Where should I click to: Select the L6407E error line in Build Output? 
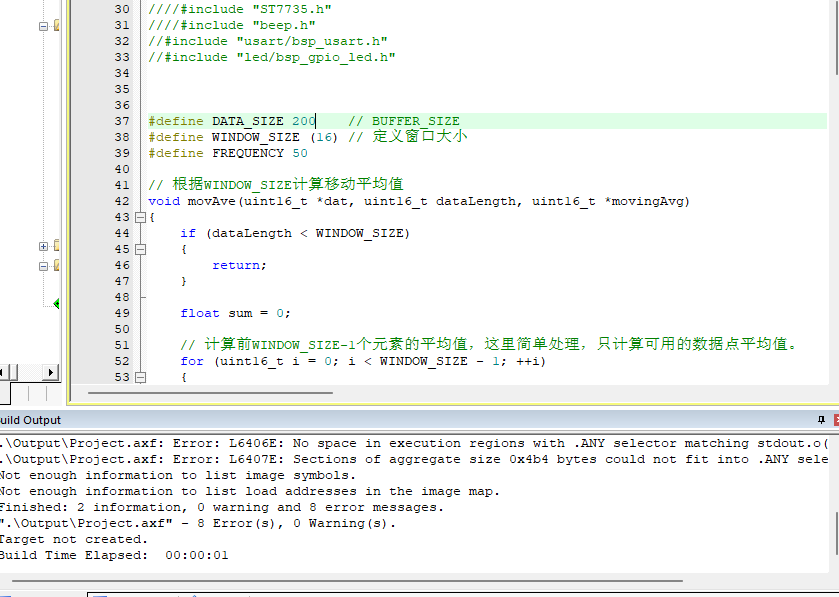point(414,460)
